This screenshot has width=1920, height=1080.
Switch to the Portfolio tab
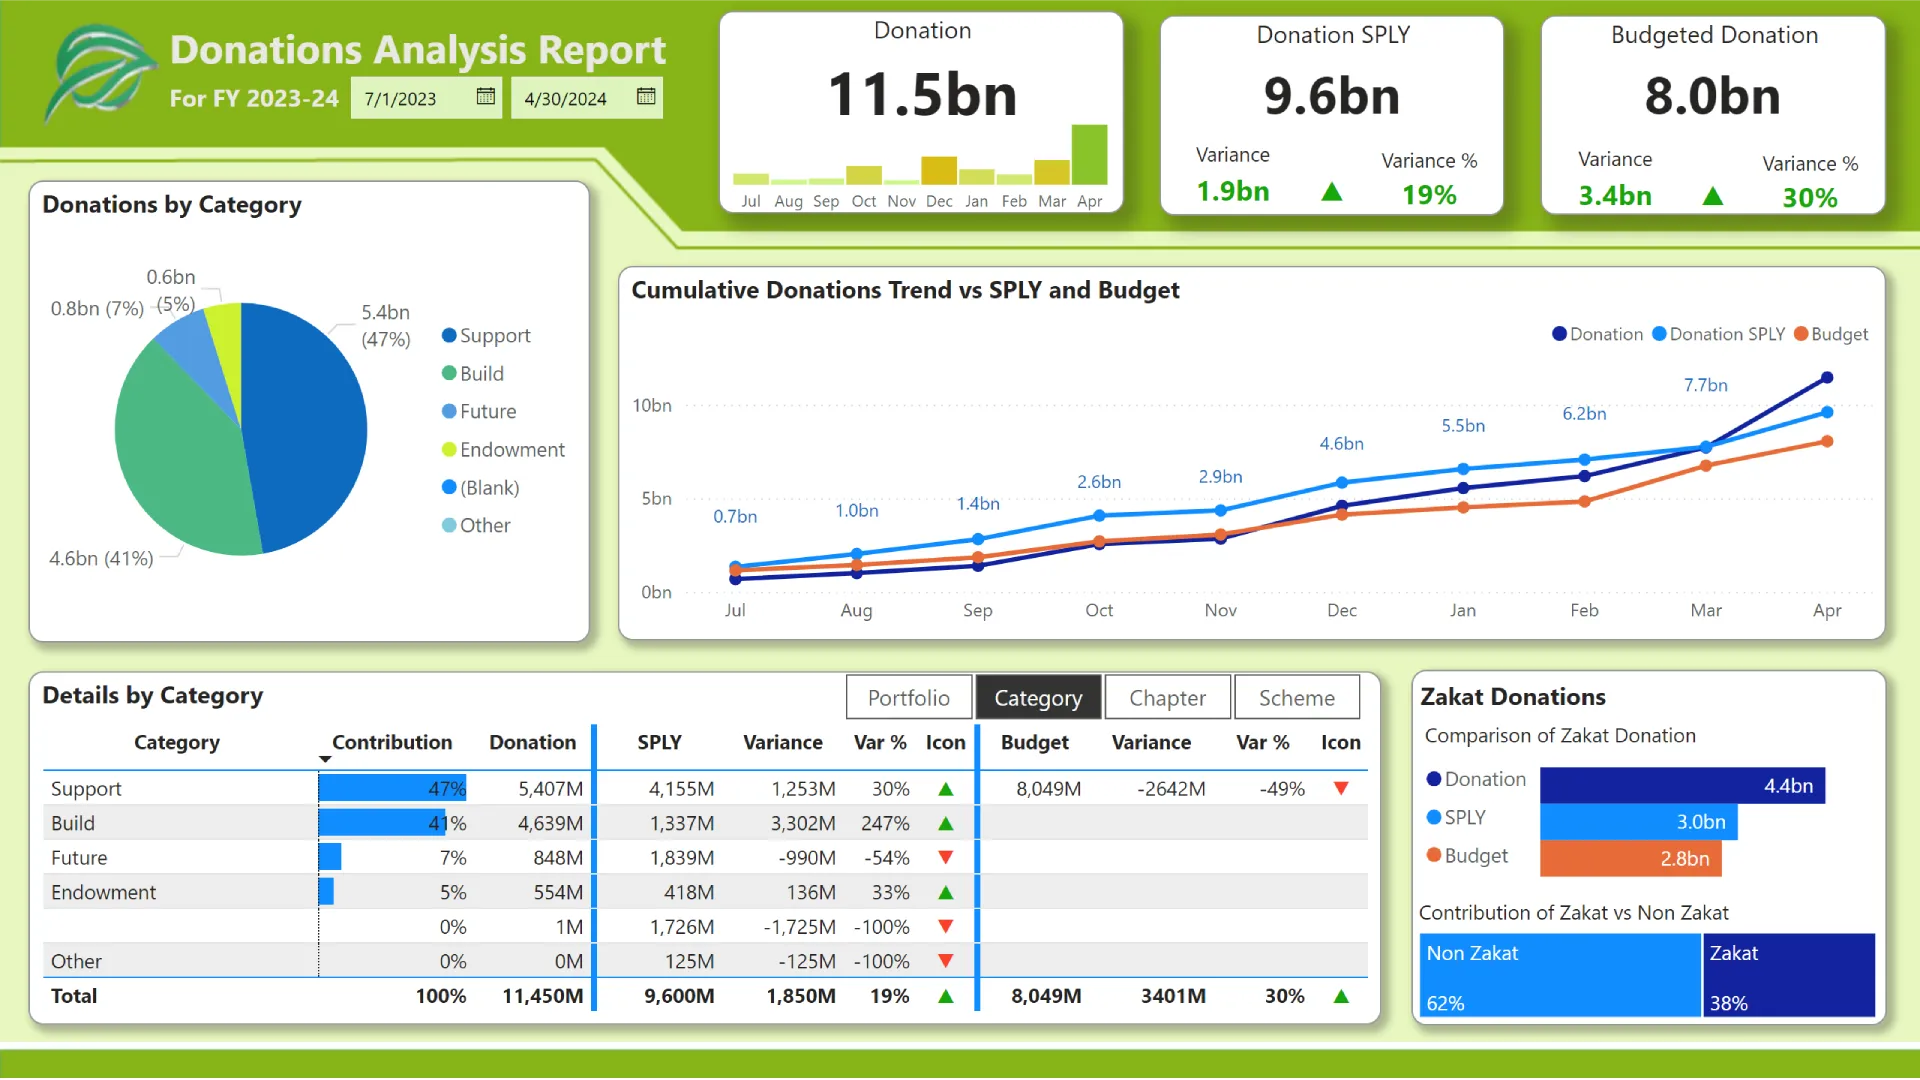click(908, 698)
